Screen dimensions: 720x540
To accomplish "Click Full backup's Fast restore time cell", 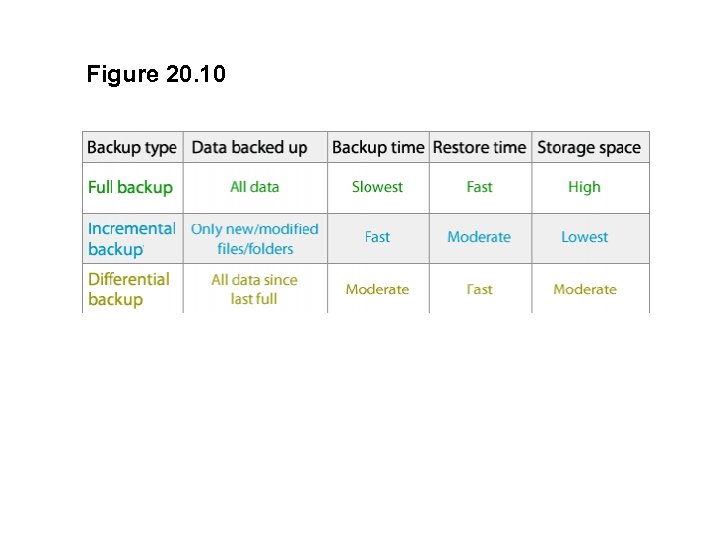I will tap(480, 187).
